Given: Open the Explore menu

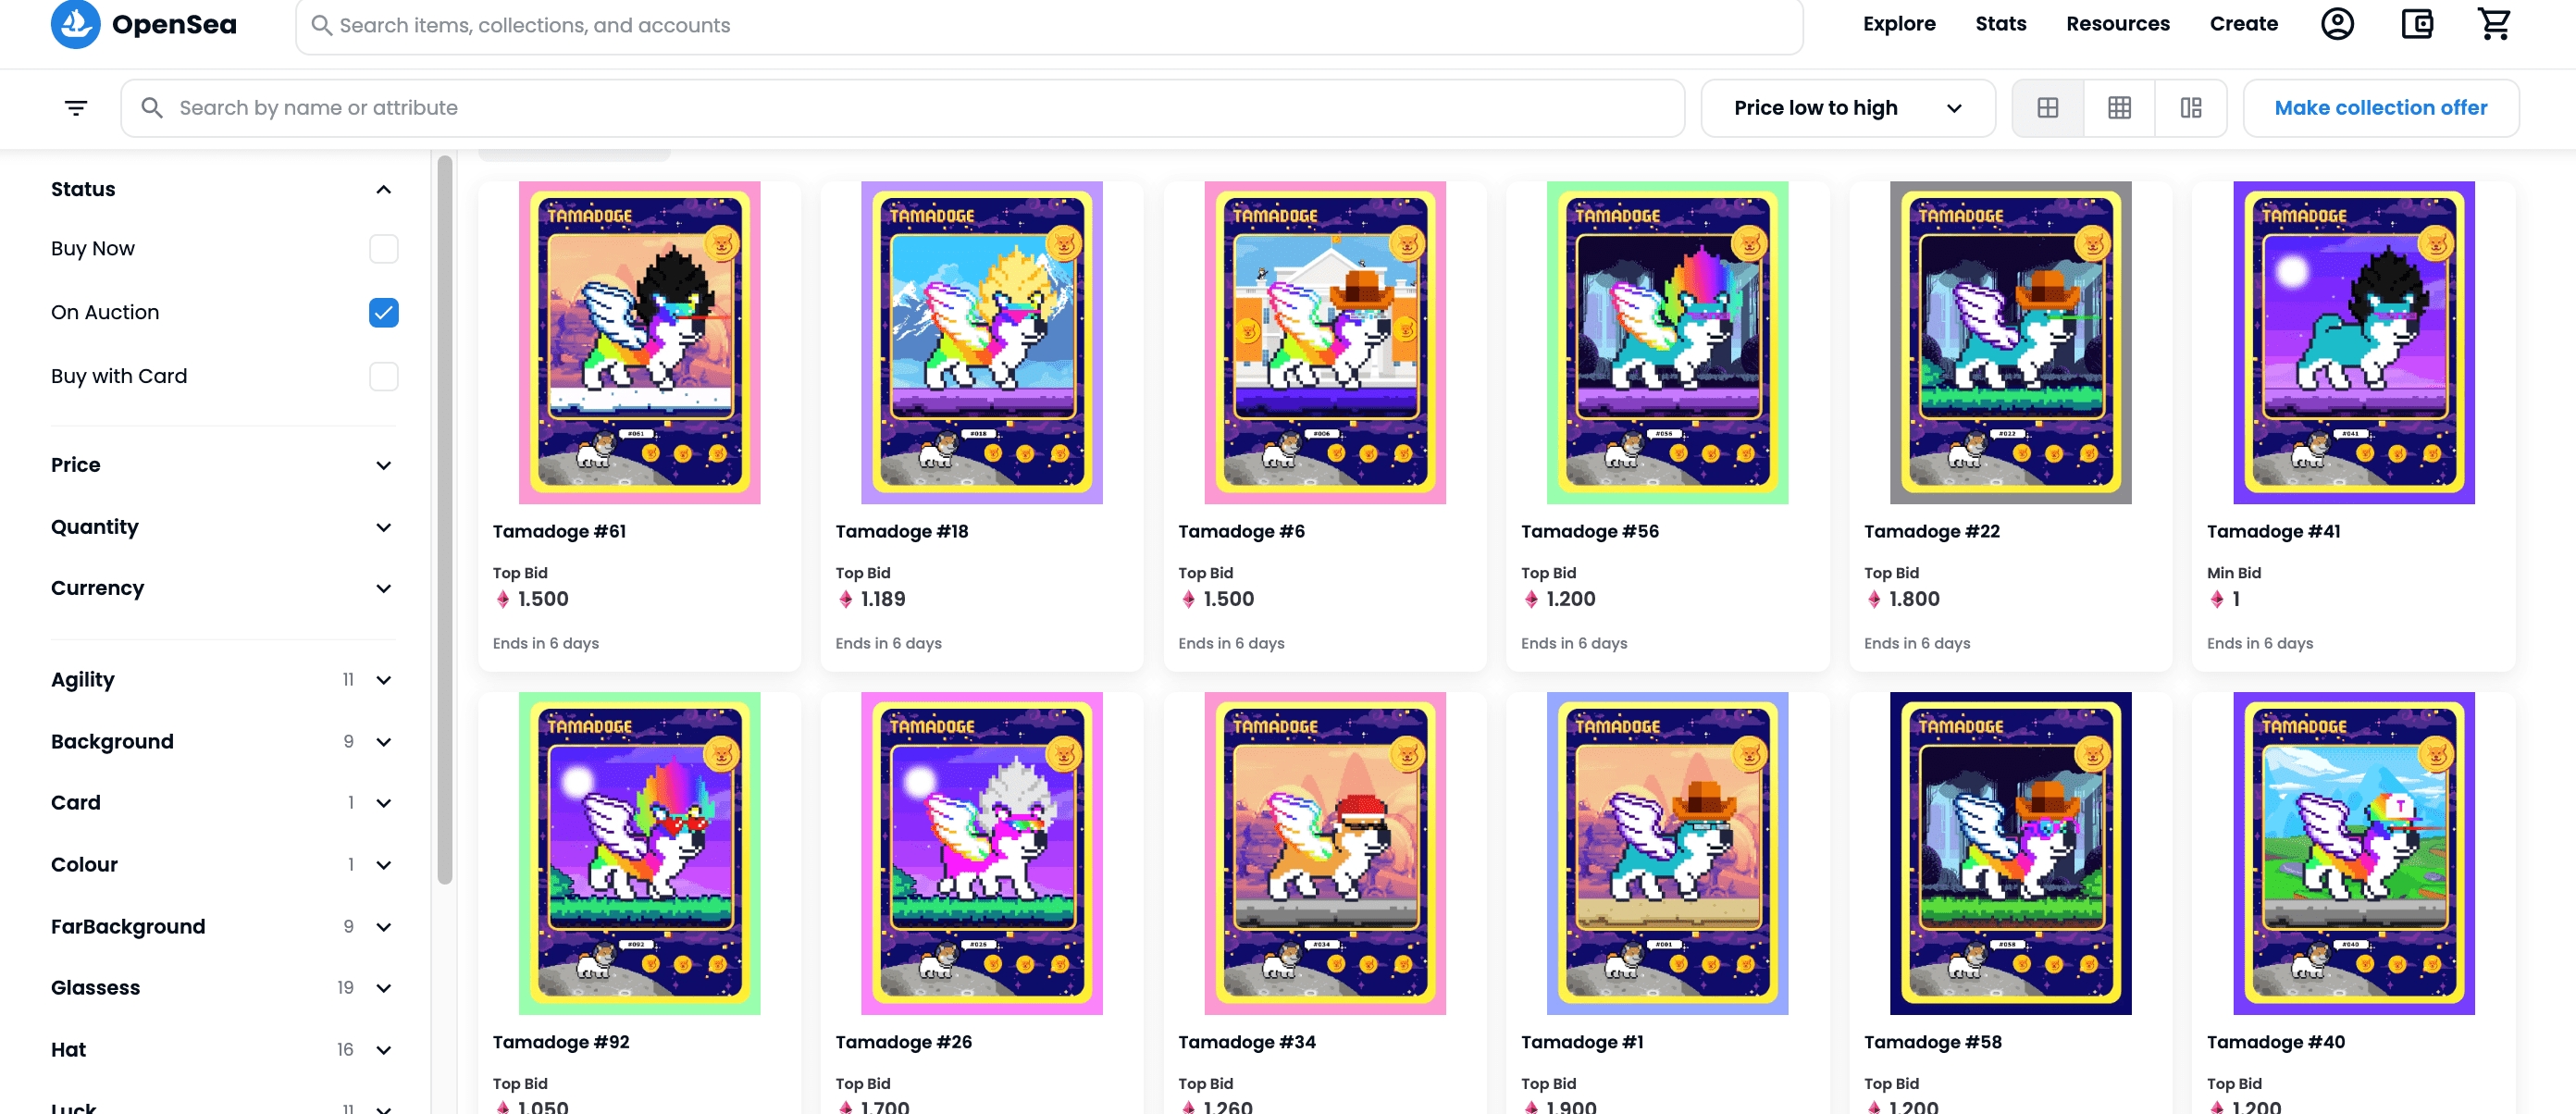Looking at the screenshot, I should click(x=1898, y=24).
